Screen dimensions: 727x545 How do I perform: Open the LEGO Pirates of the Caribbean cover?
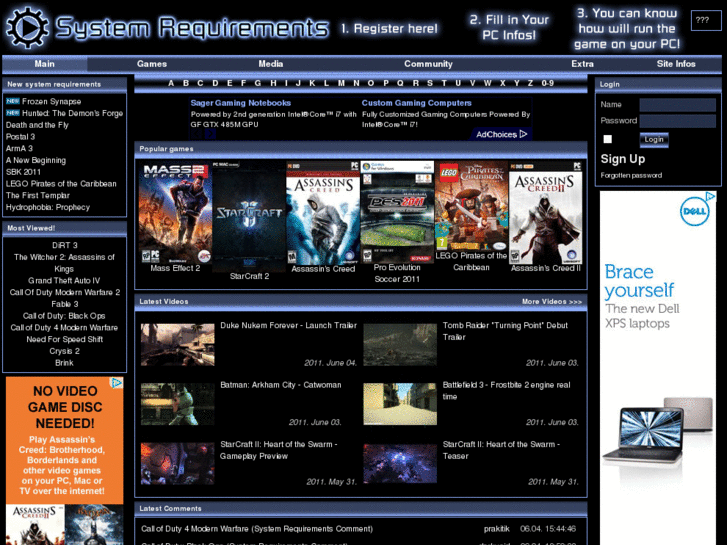click(x=471, y=206)
